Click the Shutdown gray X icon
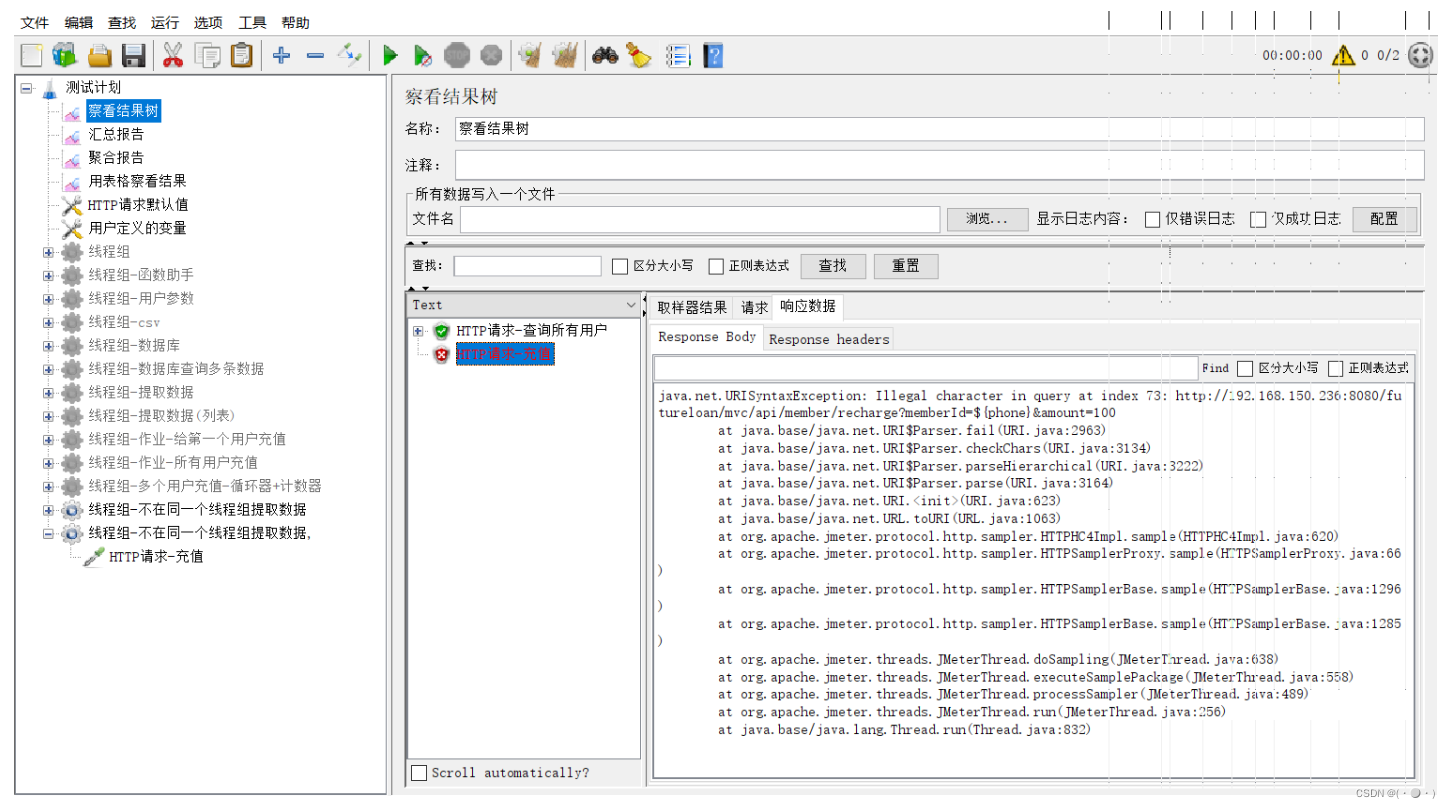This screenshot has width=1450, height=808. pos(491,55)
